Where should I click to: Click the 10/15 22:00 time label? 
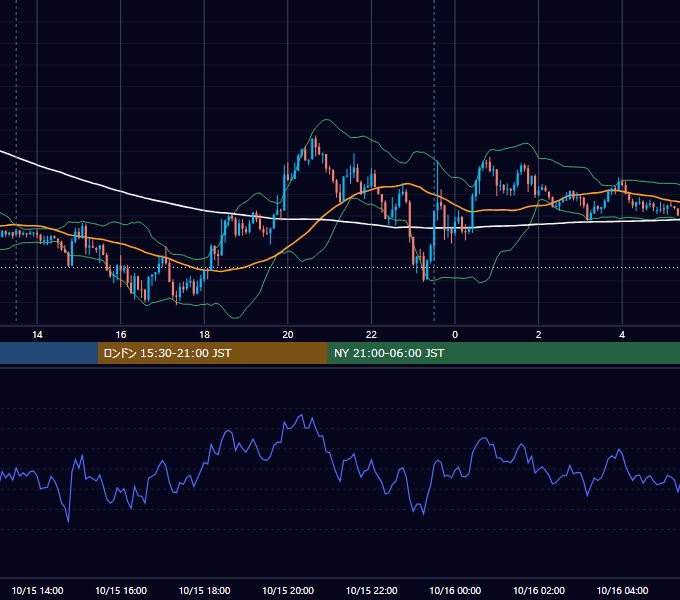tap(371, 590)
